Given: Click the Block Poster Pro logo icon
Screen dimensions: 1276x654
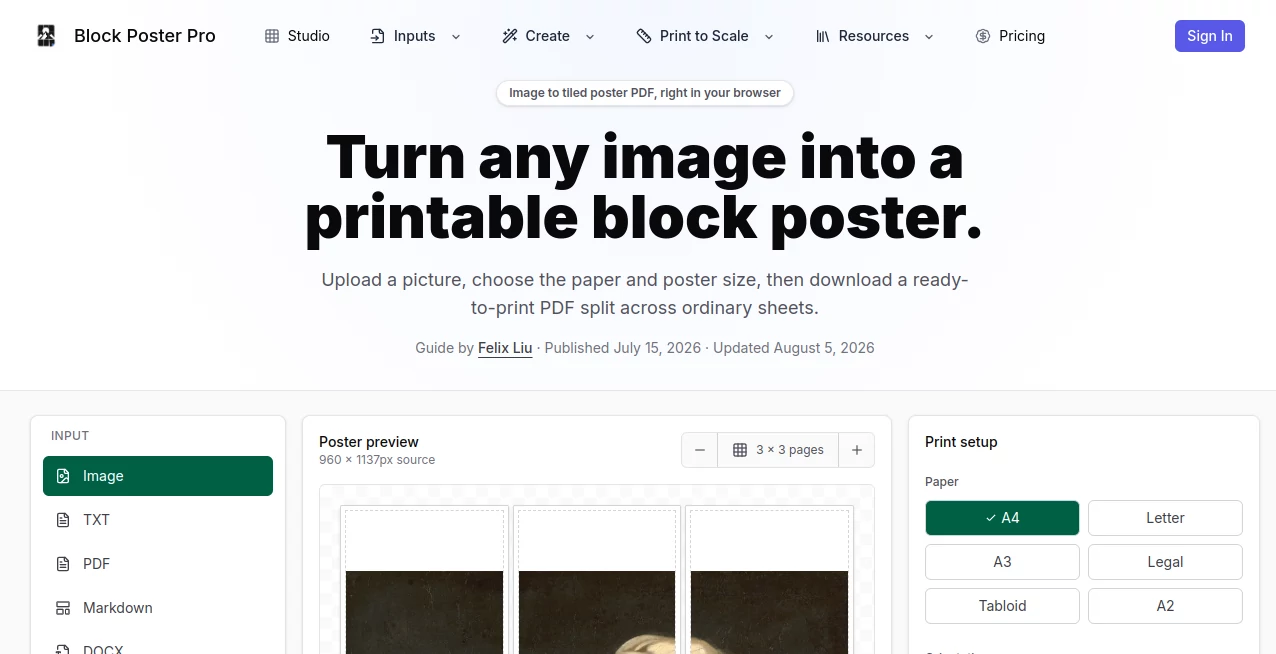Looking at the screenshot, I should pos(46,36).
